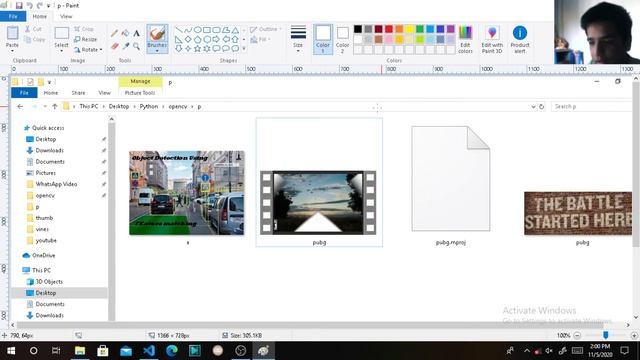Choose the Cloud callout shape
This screenshot has height=360, width=640.
click(x=235, y=49)
